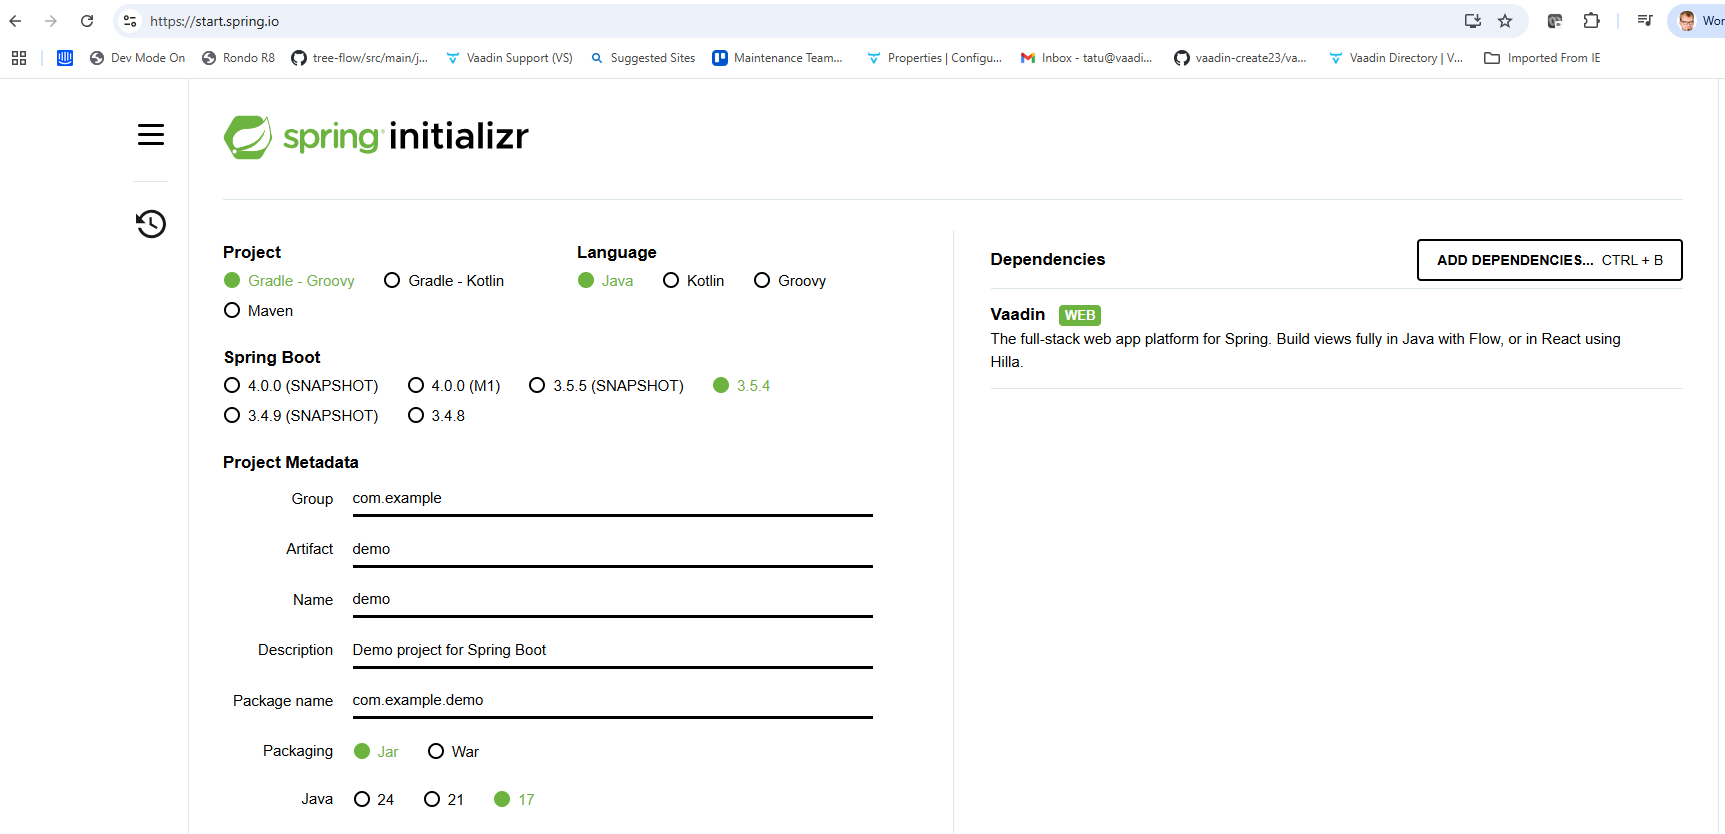Click the Spring Initializr logo

click(376, 137)
